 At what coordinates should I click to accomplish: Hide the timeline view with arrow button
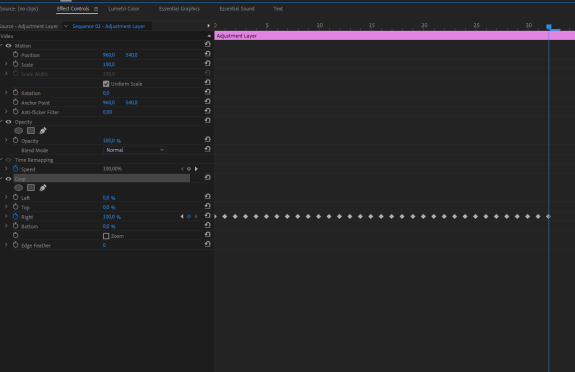point(208,26)
